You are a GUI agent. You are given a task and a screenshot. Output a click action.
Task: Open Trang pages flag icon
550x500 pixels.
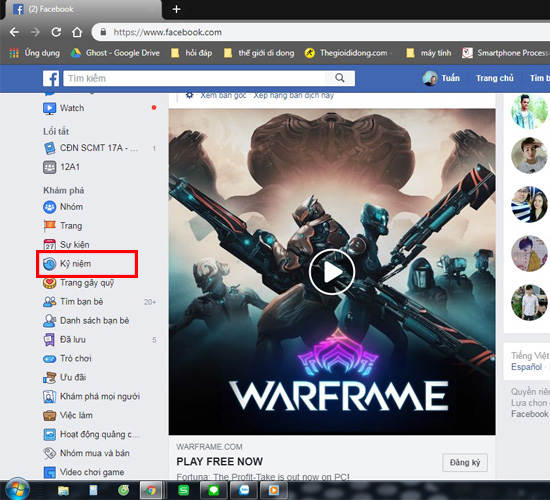pos(49,226)
